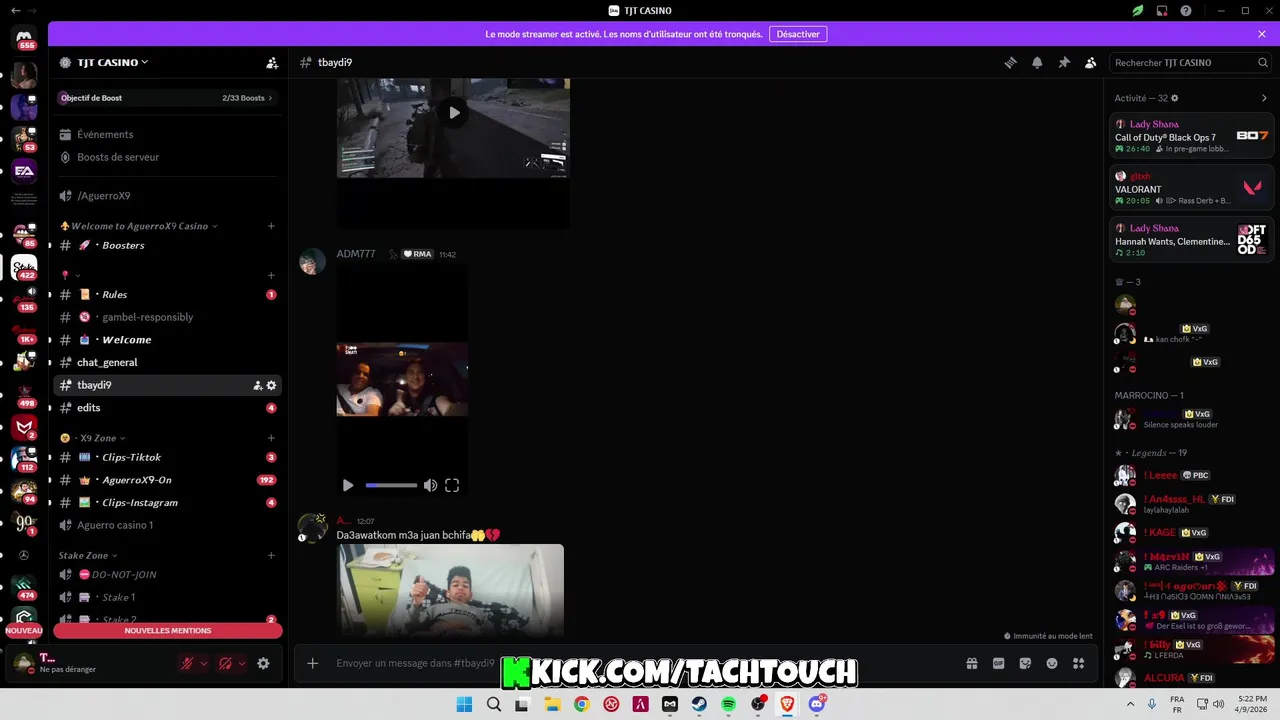This screenshot has height=720, width=1280.
Task: Open tbaydi9 channel settings gear
Action: (x=271, y=385)
